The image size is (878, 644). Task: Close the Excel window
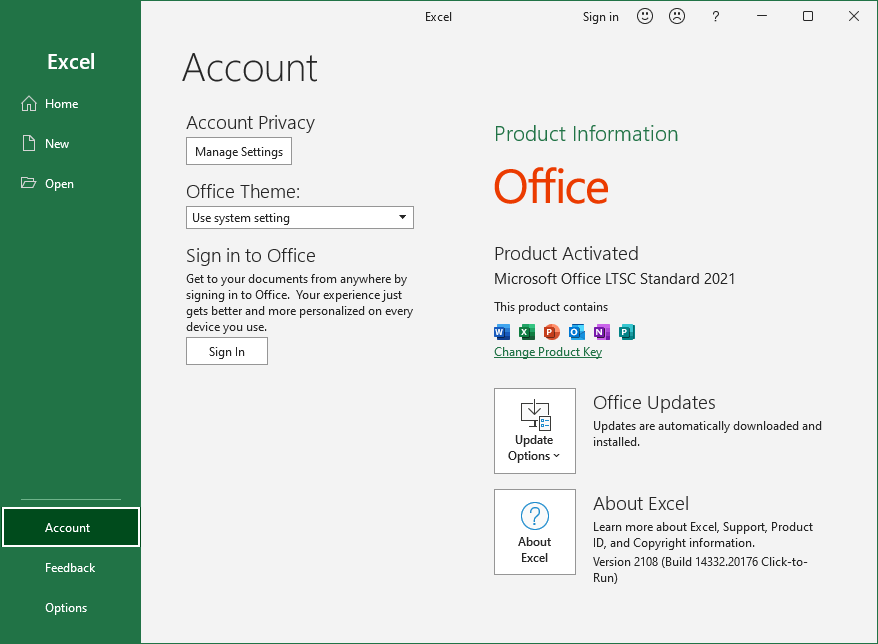[853, 16]
